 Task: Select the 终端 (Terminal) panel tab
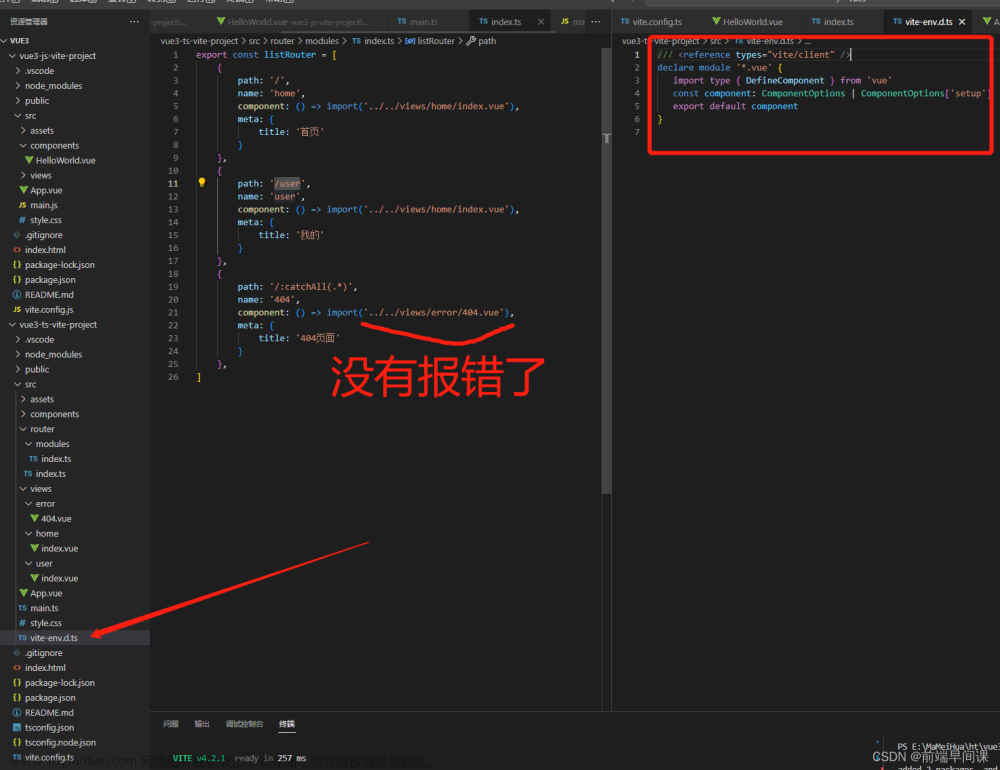click(287, 724)
